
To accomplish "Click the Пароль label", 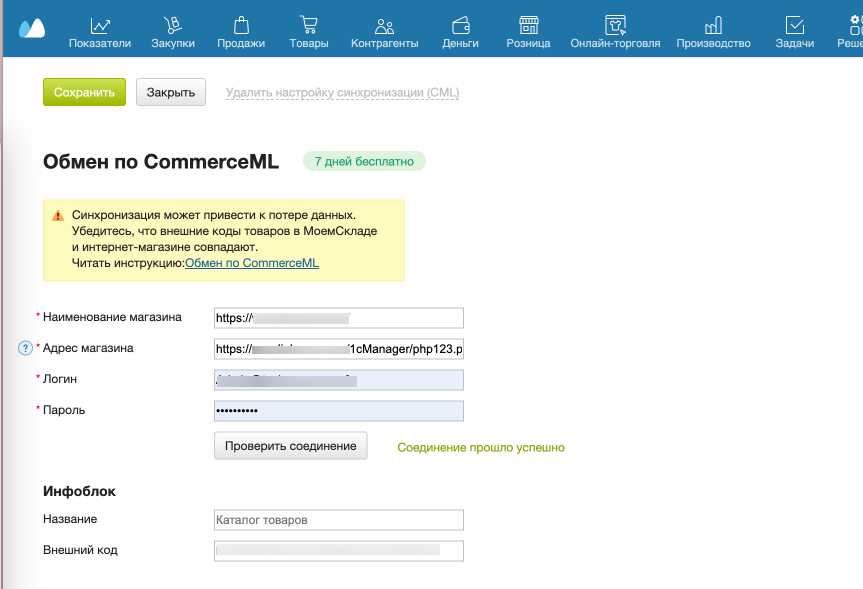I will point(64,410).
